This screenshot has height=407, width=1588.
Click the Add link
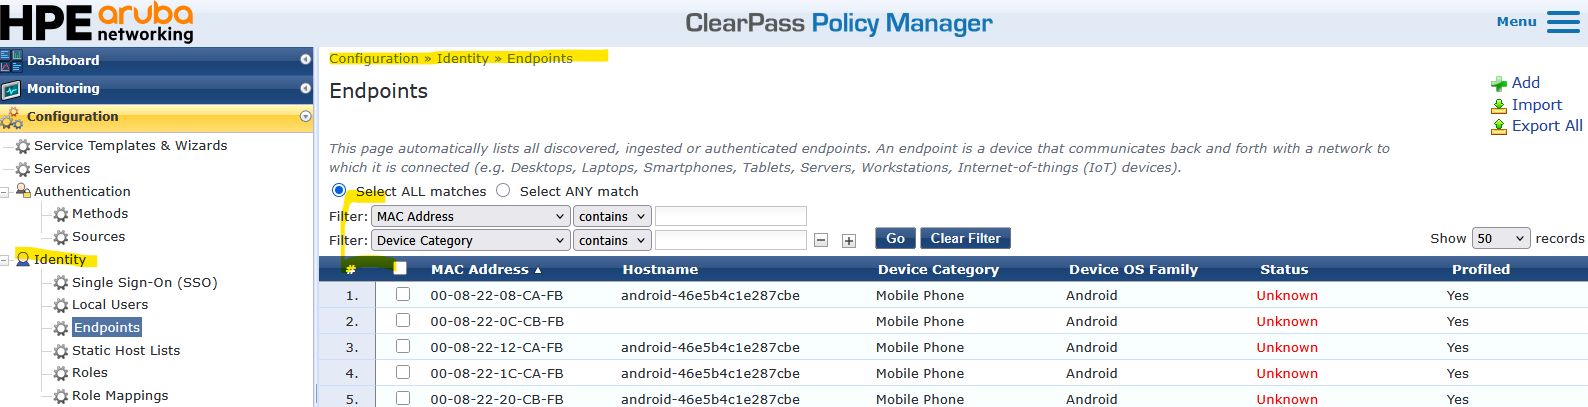pyautogui.click(x=1525, y=83)
